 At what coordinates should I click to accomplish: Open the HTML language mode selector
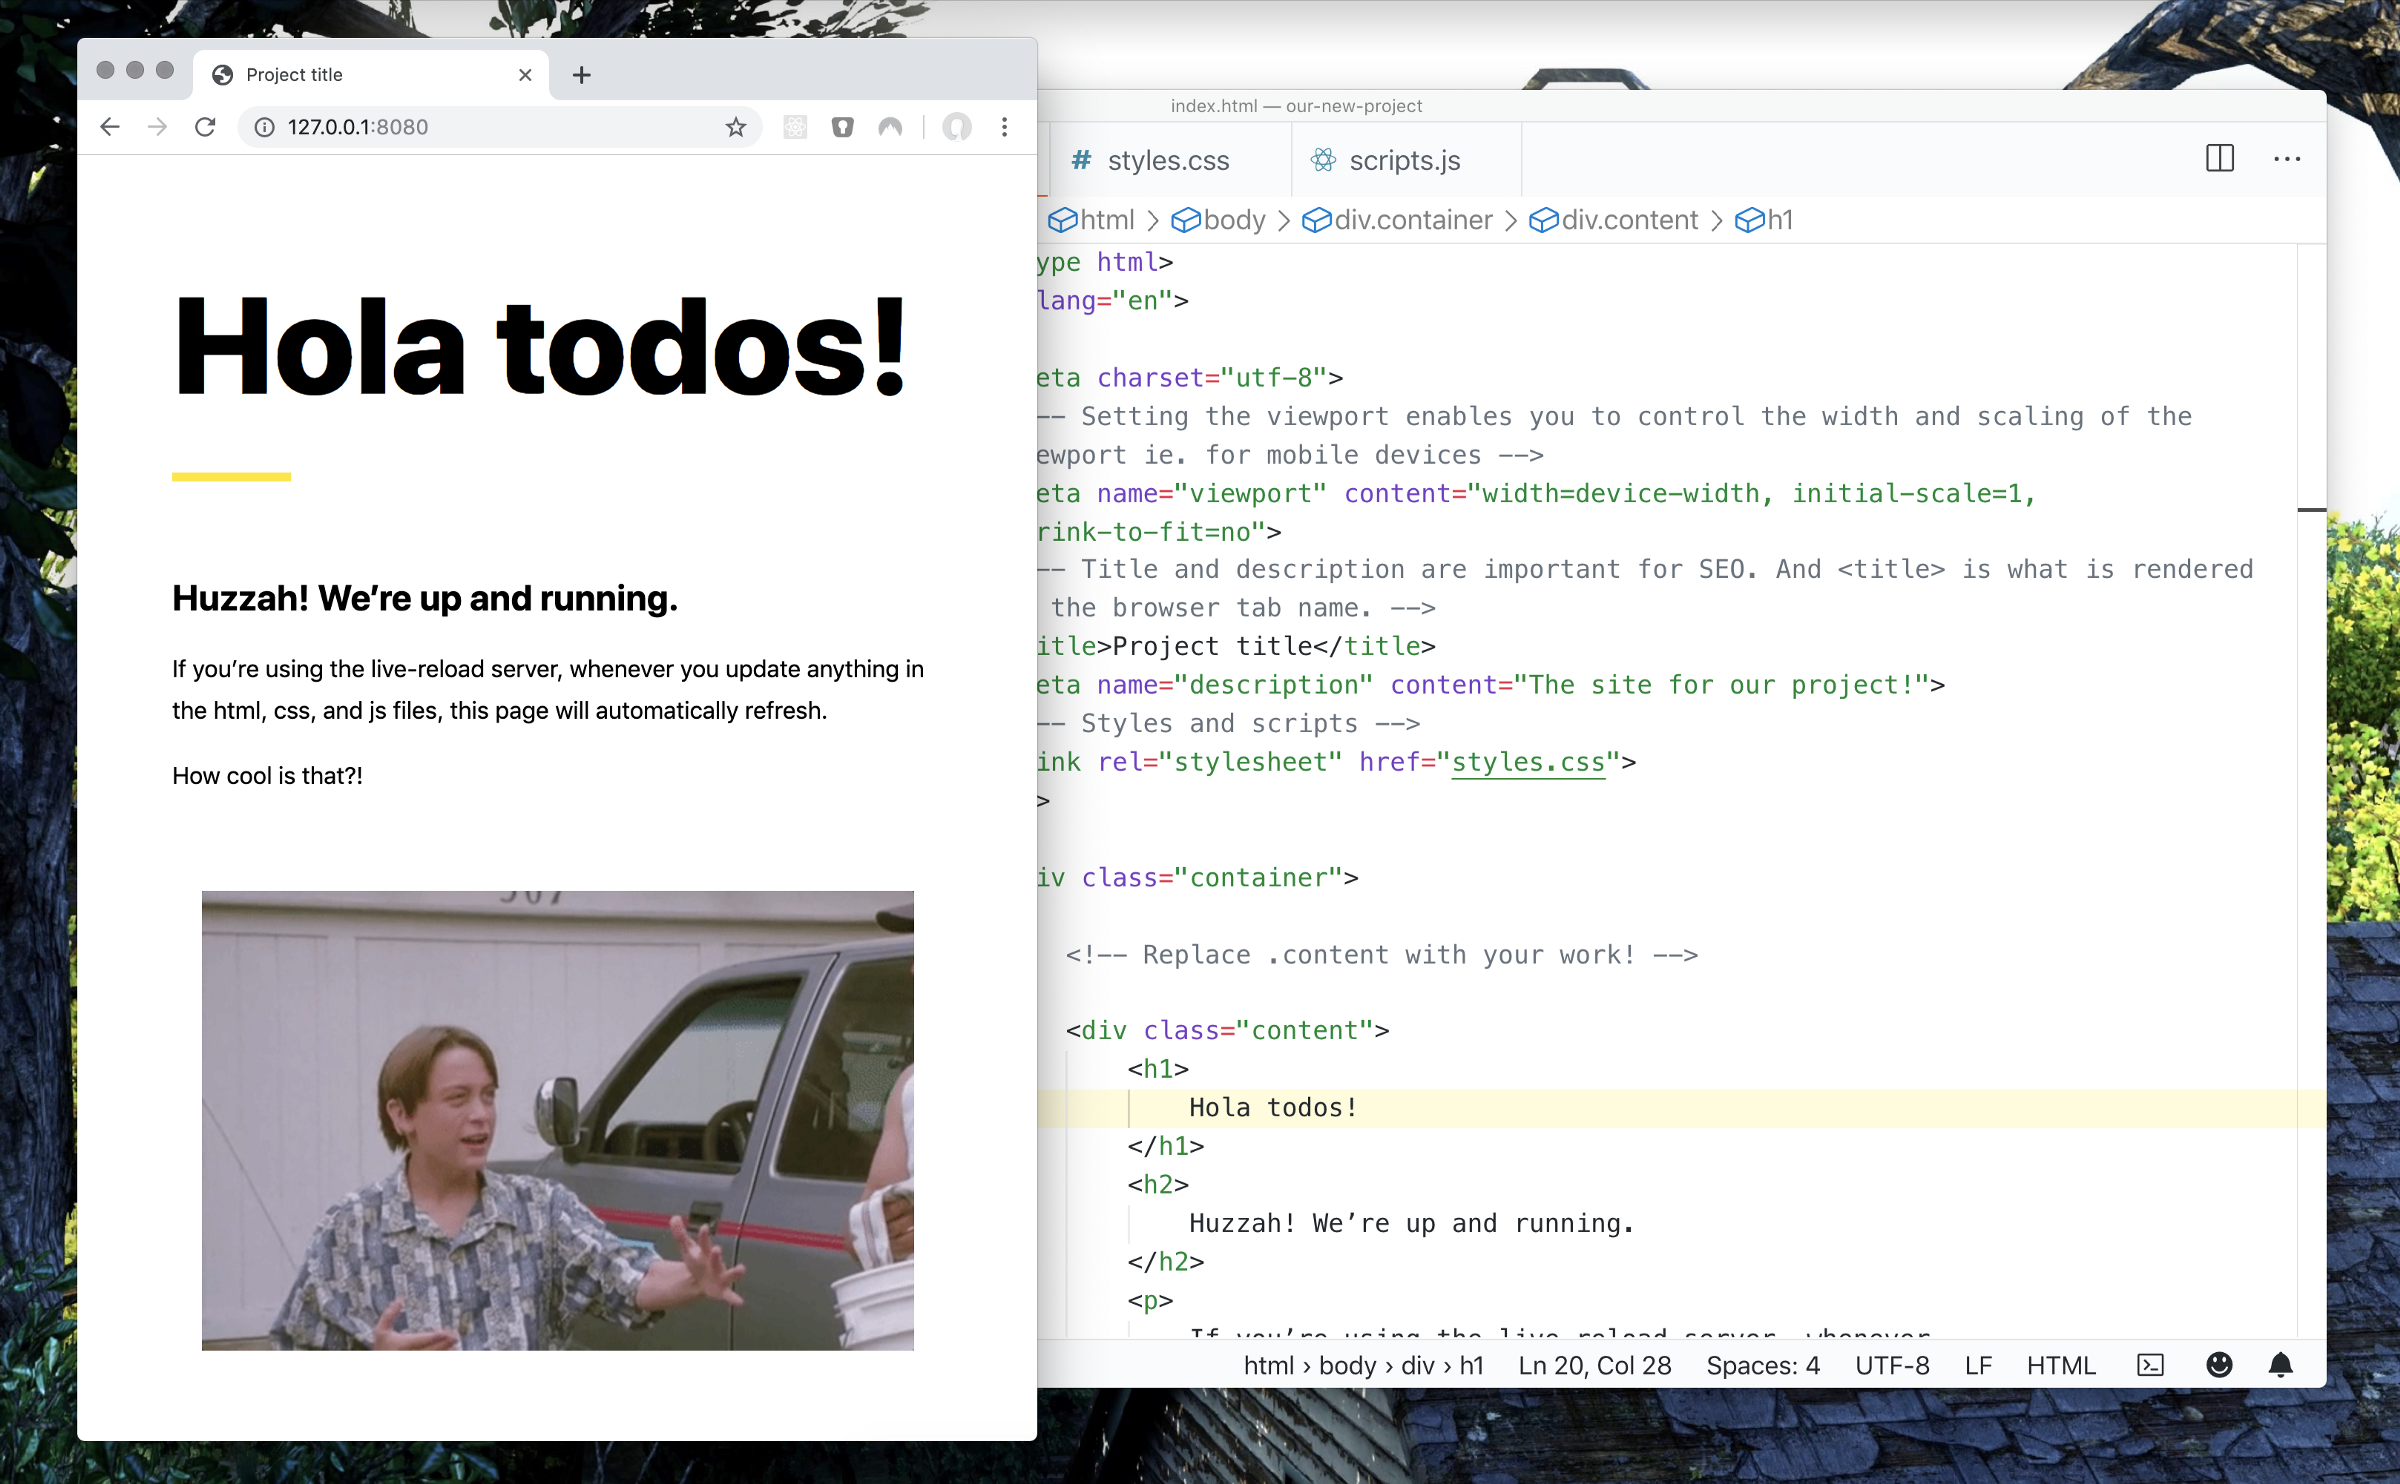tap(2060, 1365)
